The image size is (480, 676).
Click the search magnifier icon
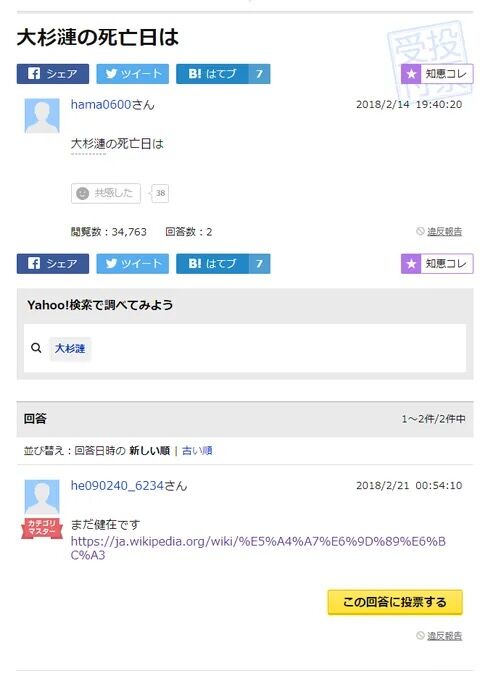[x=36, y=348]
